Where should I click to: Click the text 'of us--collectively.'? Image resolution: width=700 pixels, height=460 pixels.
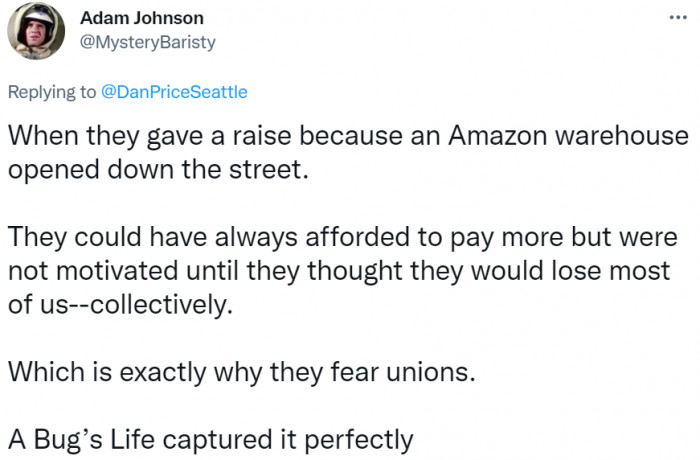[121, 305]
